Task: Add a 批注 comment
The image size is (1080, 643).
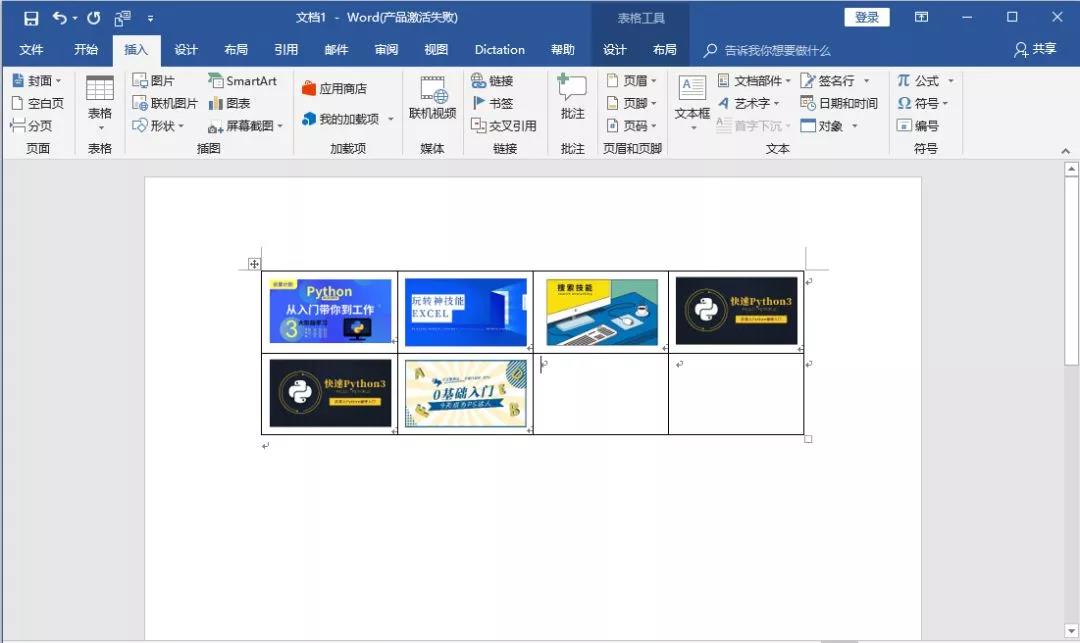Action: tap(572, 100)
